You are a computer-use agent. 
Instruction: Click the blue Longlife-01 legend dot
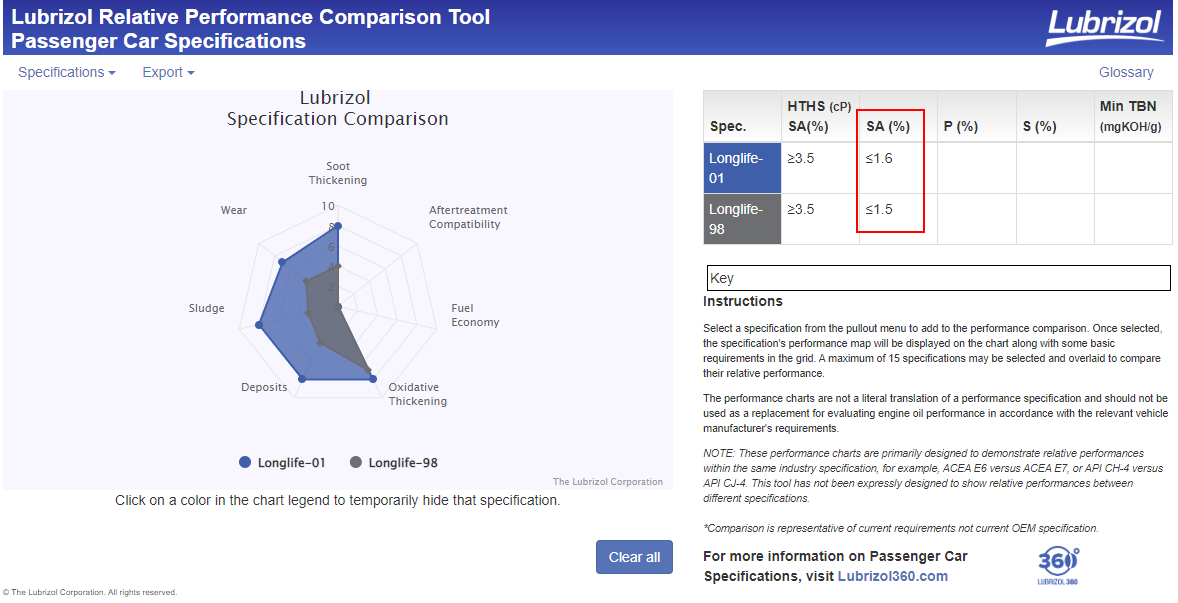[245, 463]
